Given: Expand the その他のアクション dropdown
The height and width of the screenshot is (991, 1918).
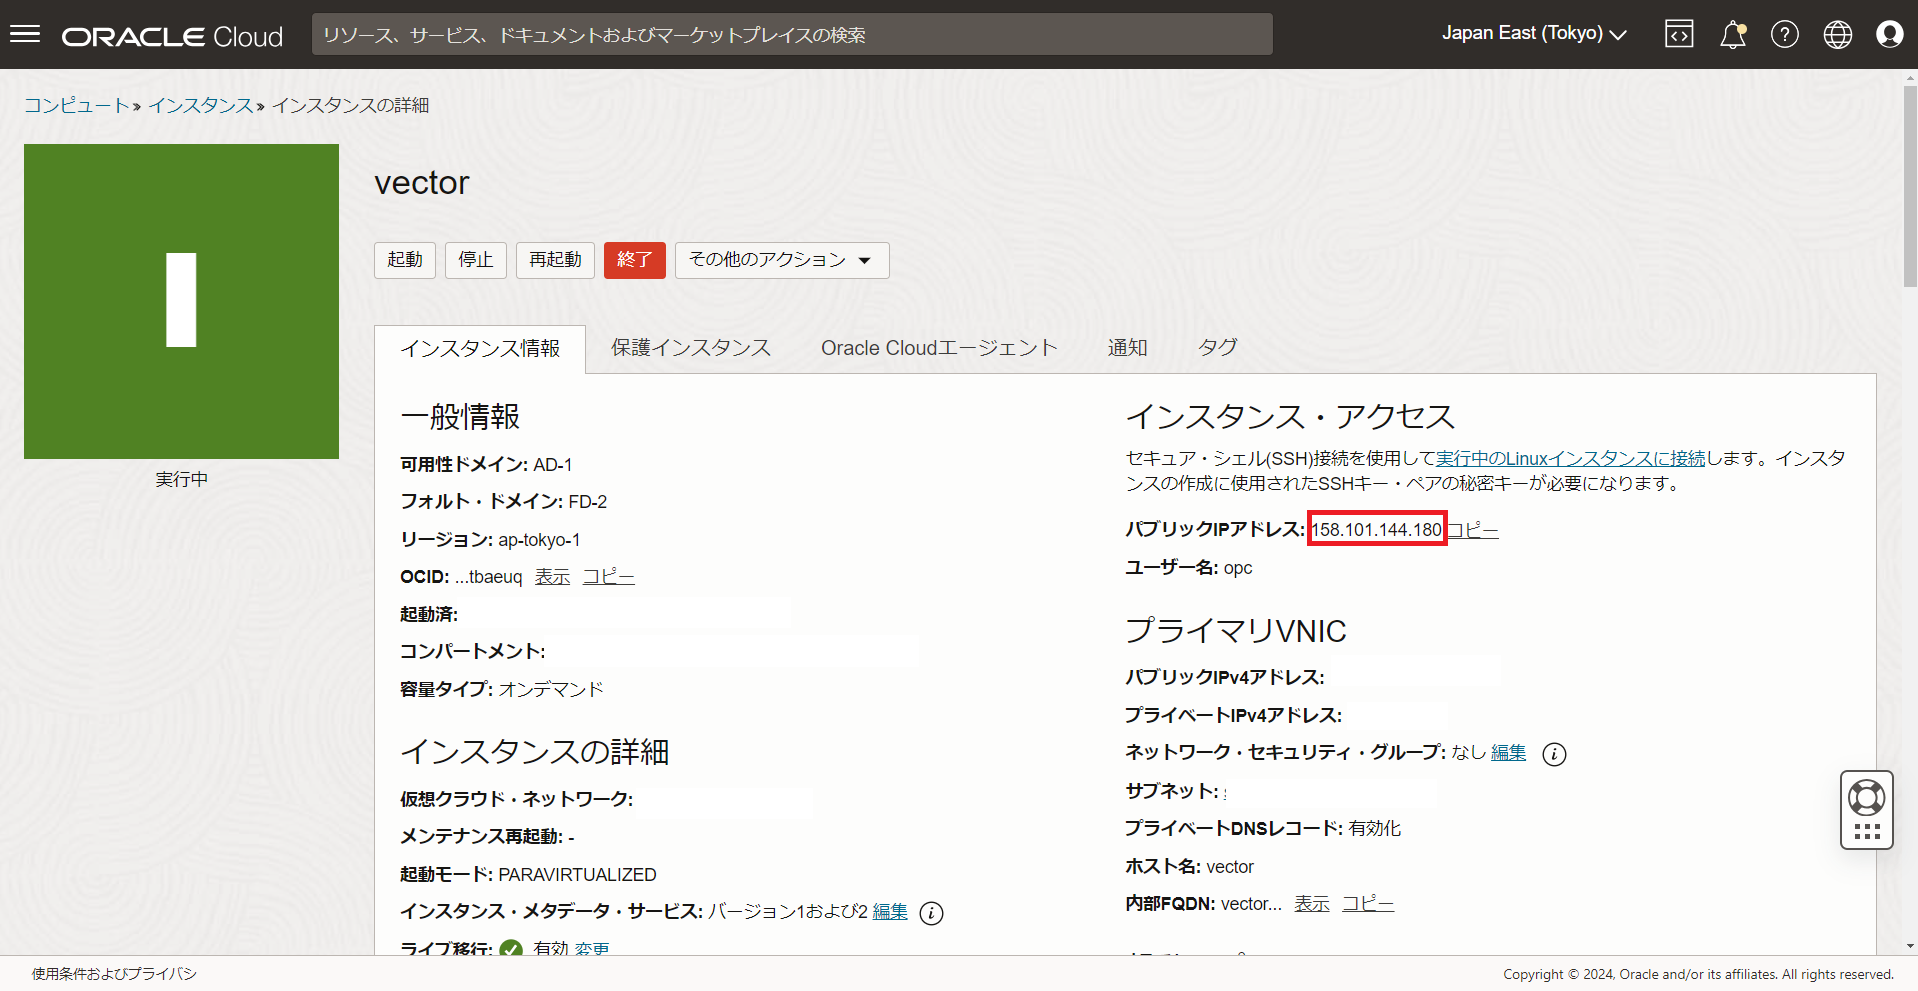Looking at the screenshot, I should (x=781, y=260).
